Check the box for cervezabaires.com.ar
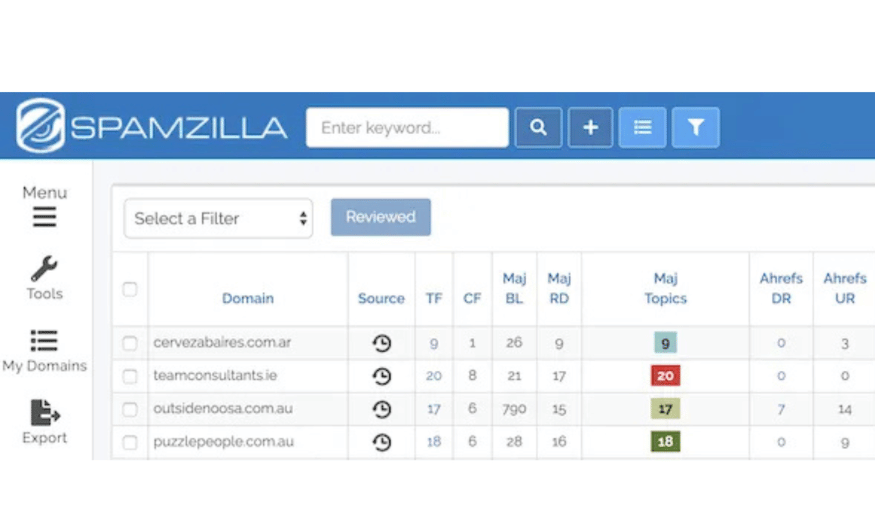Image resolution: width=875 pixels, height=525 pixels. (129, 343)
